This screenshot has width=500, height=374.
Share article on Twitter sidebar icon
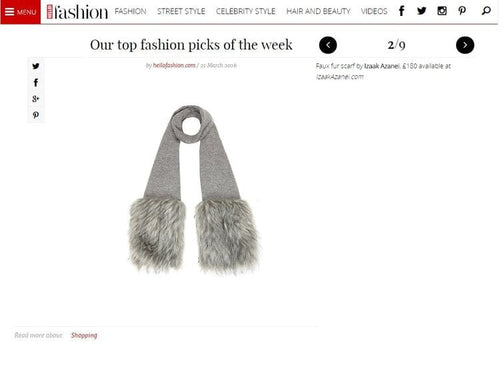(x=36, y=66)
